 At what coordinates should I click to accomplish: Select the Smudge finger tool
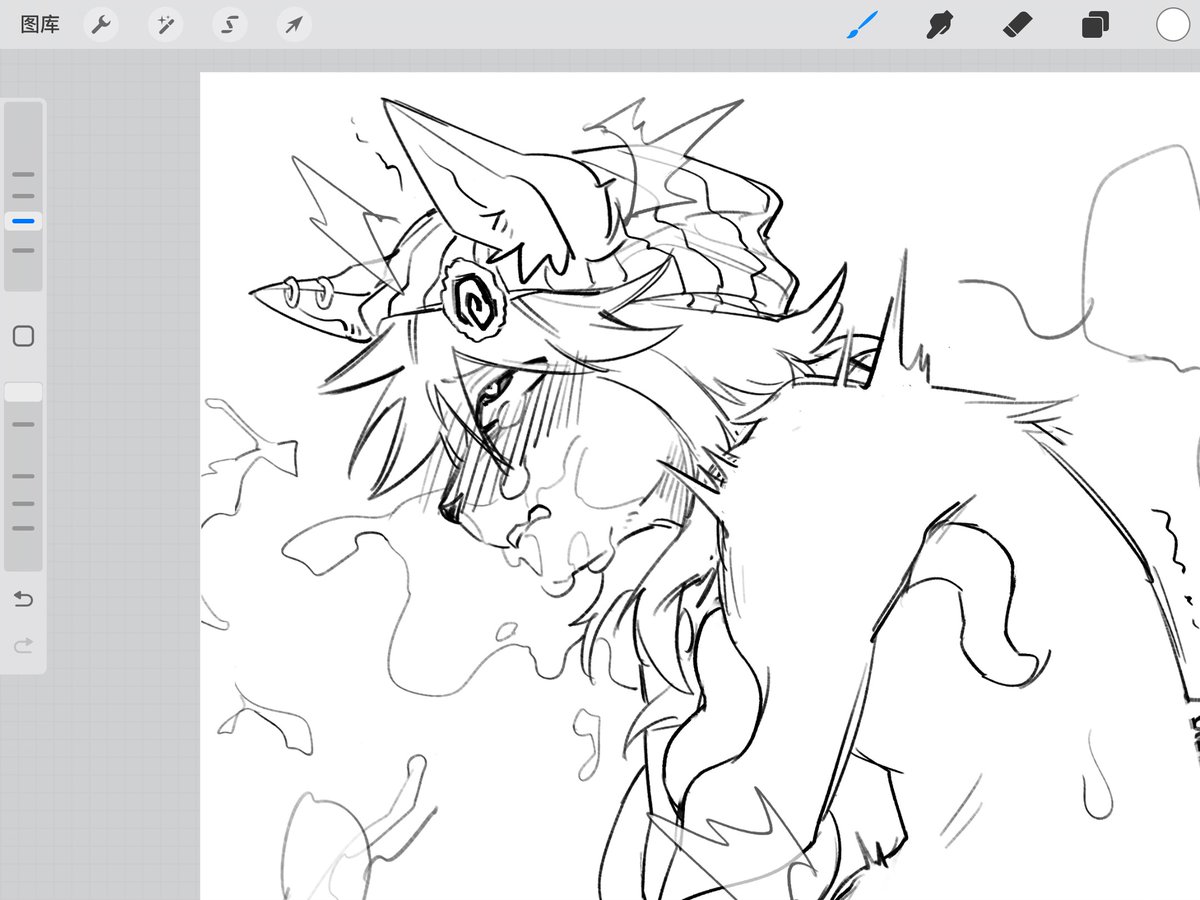click(938, 25)
